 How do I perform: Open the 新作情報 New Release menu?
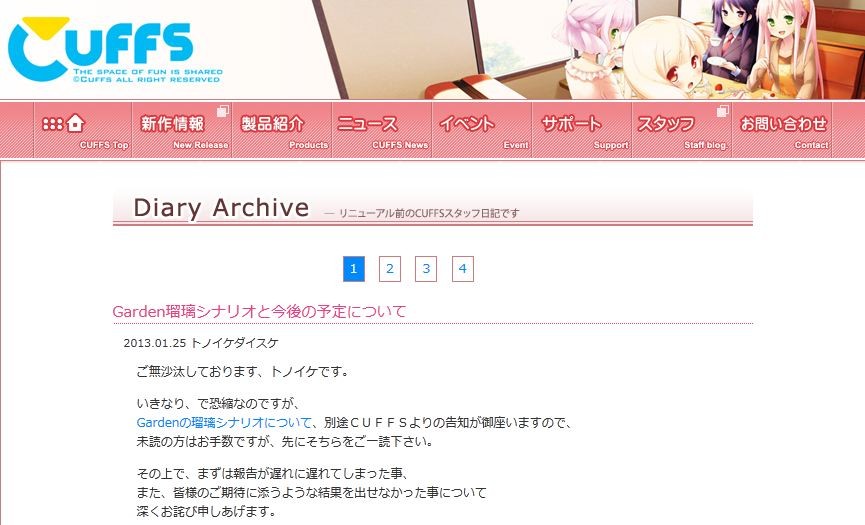pyautogui.click(x=183, y=131)
